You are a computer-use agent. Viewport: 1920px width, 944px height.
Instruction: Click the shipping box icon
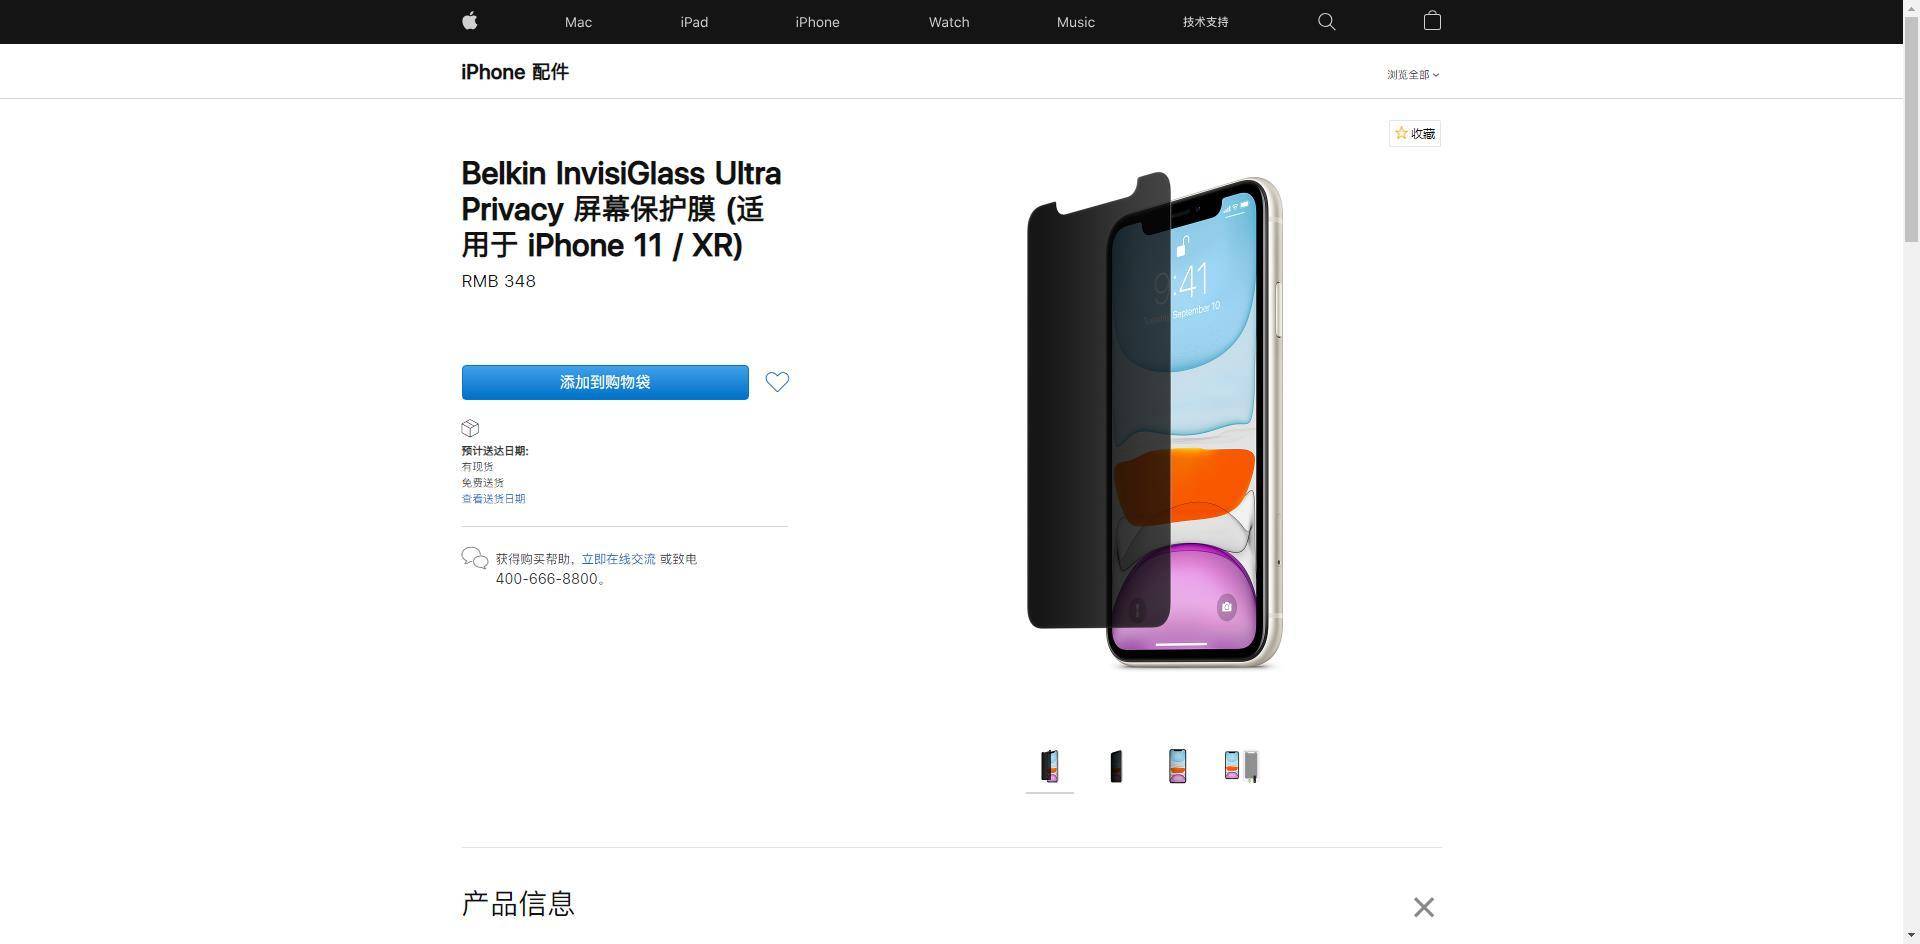pos(470,428)
